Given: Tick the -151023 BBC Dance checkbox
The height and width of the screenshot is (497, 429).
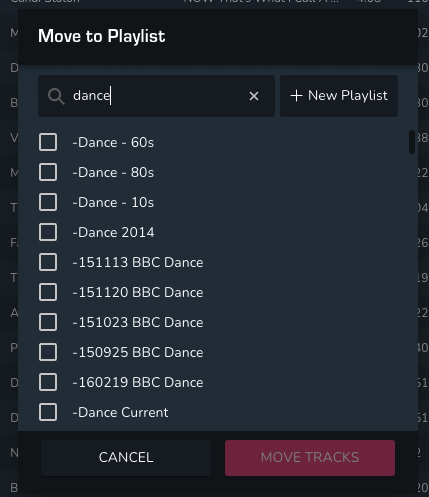Looking at the screenshot, I should point(48,322).
